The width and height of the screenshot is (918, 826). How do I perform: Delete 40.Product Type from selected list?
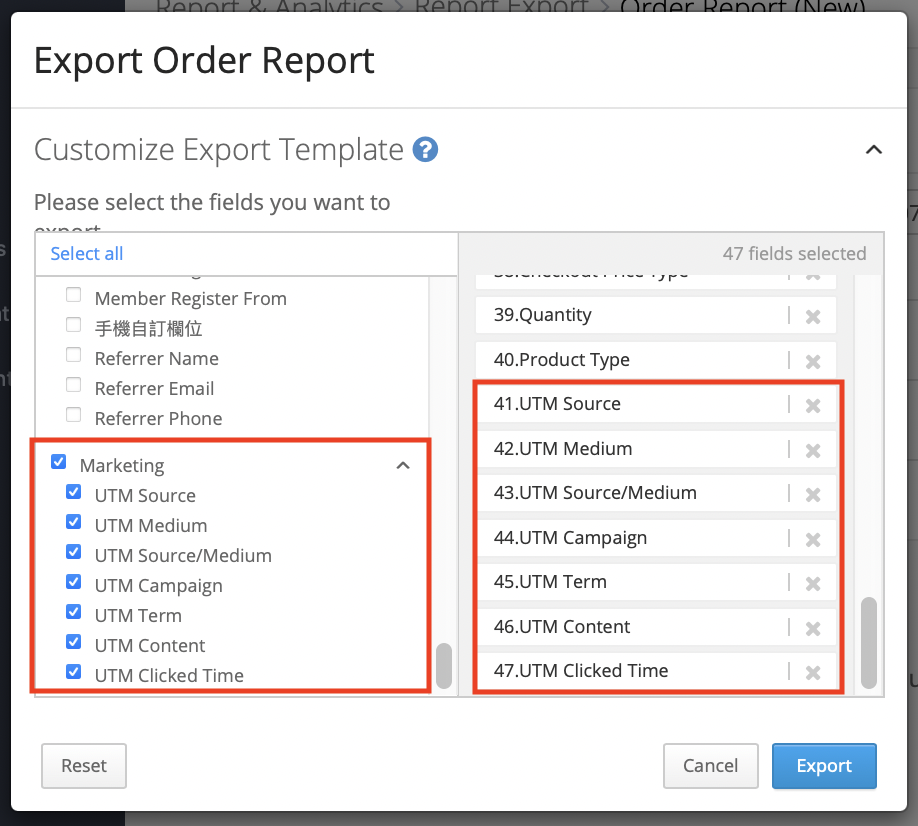tap(813, 361)
